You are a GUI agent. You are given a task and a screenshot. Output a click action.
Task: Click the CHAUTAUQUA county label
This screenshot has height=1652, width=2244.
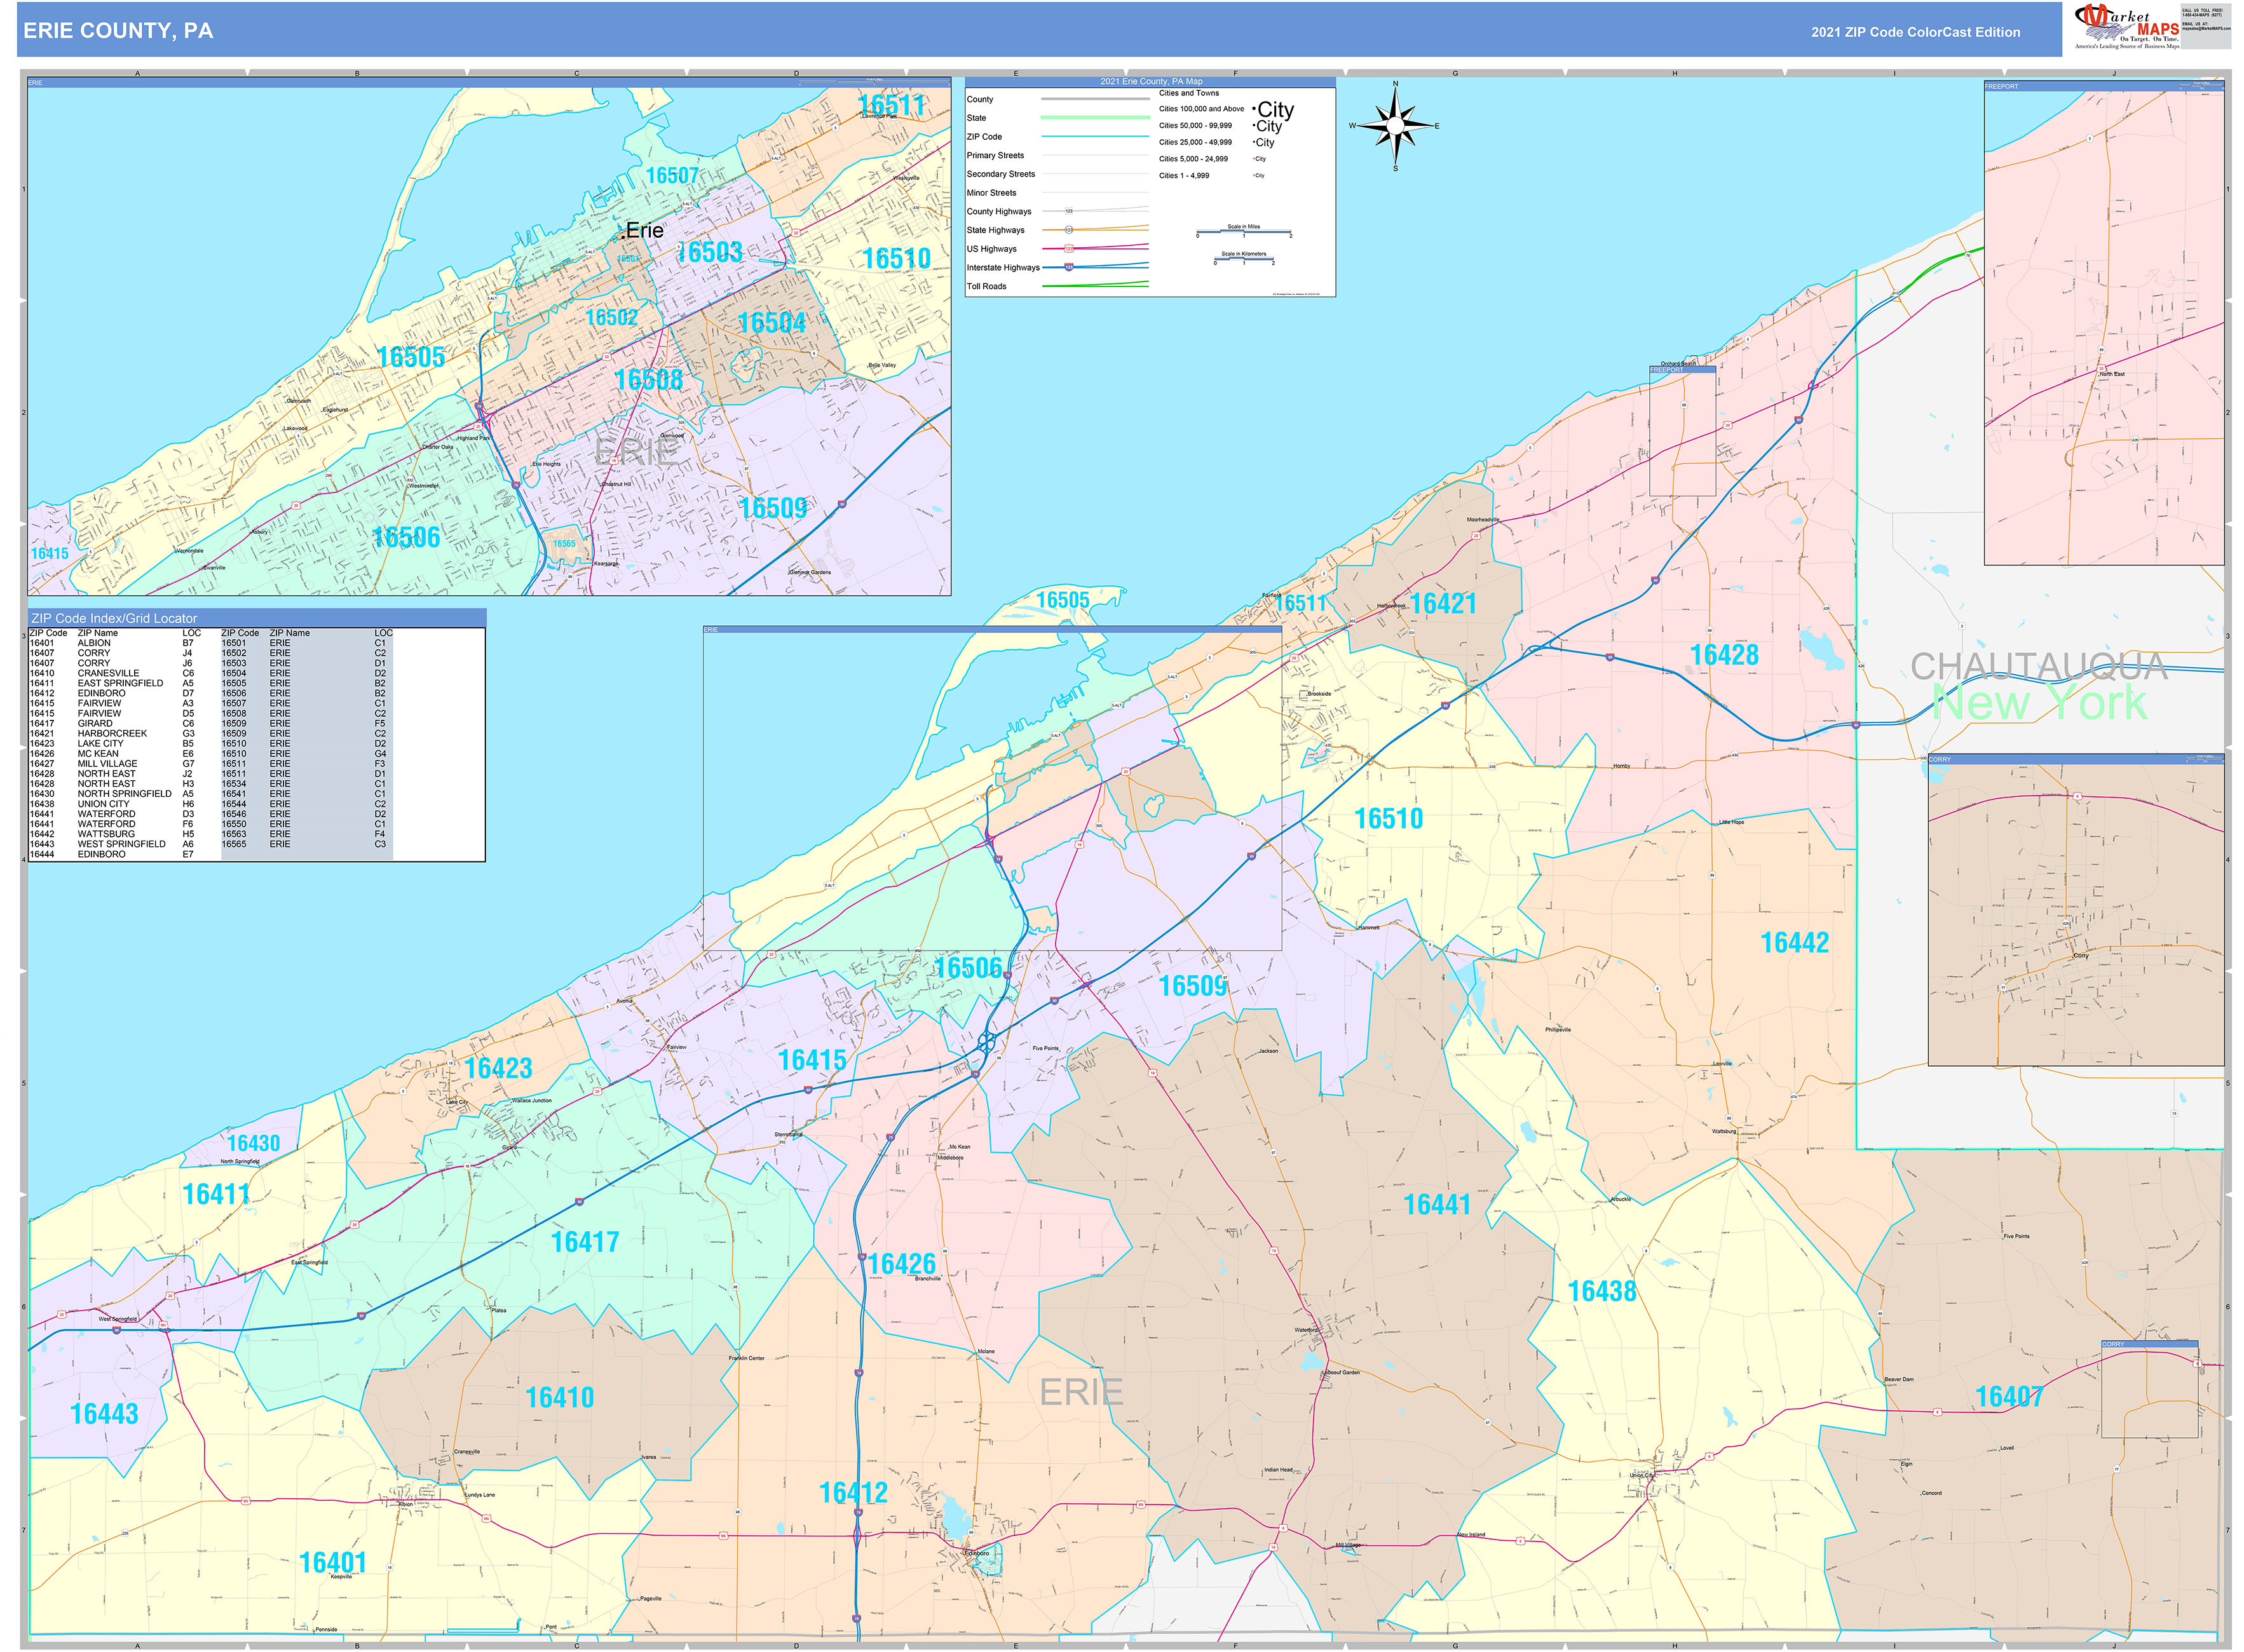point(2038,667)
